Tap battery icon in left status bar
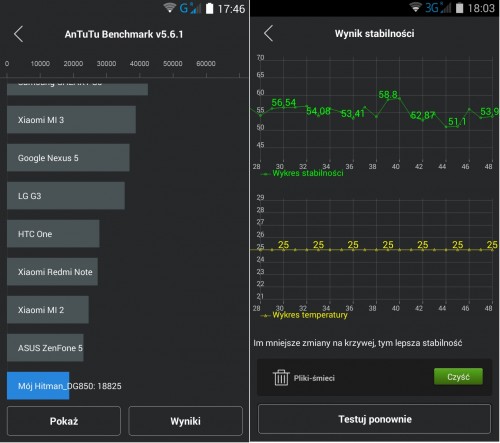This screenshot has height=443, width=500. [x=209, y=8]
